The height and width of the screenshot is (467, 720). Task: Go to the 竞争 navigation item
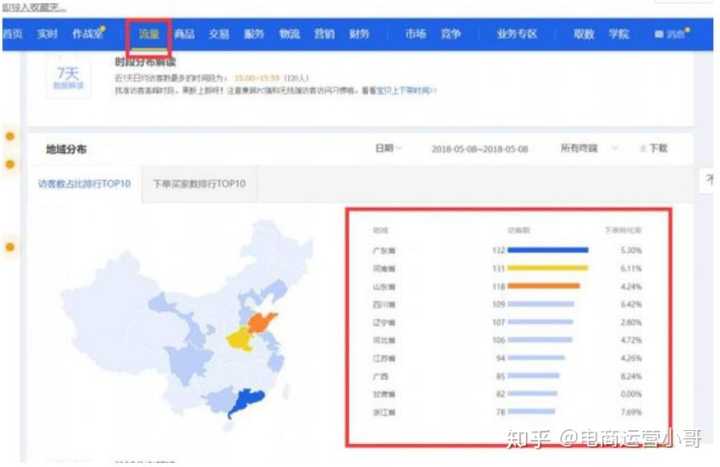(451, 34)
